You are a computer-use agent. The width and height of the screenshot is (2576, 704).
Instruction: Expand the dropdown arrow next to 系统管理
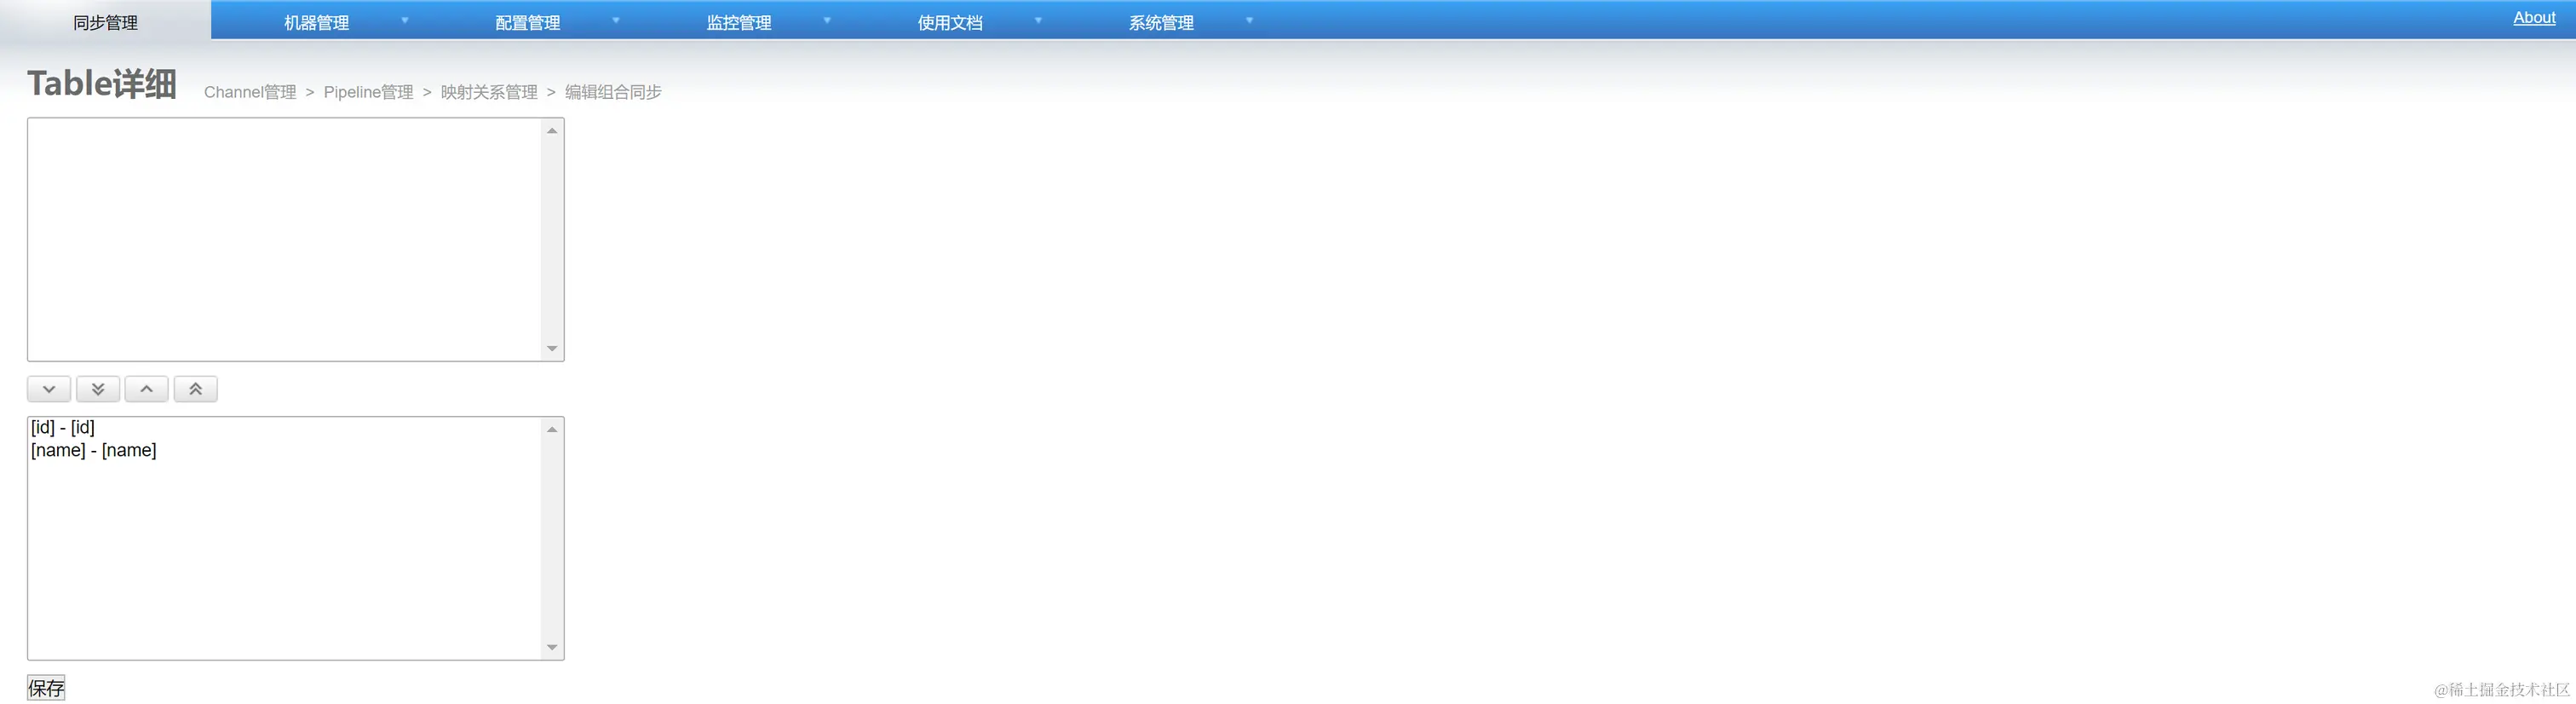coord(1249,20)
